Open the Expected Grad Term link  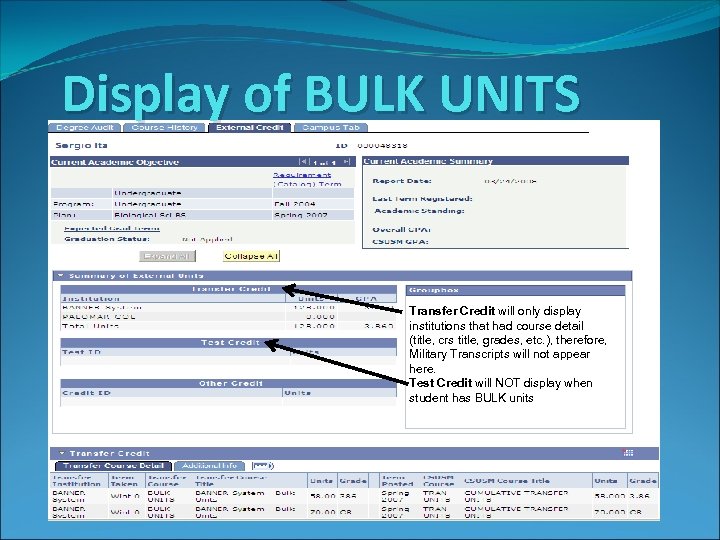pos(112,228)
